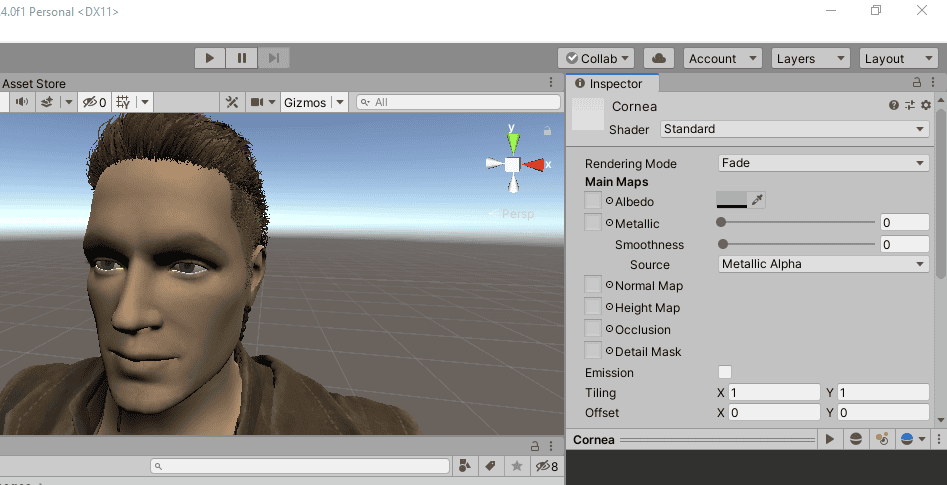The height and width of the screenshot is (485, 947).
Task: Toggle the Inspector lock icon
Action: click(917, 82)
